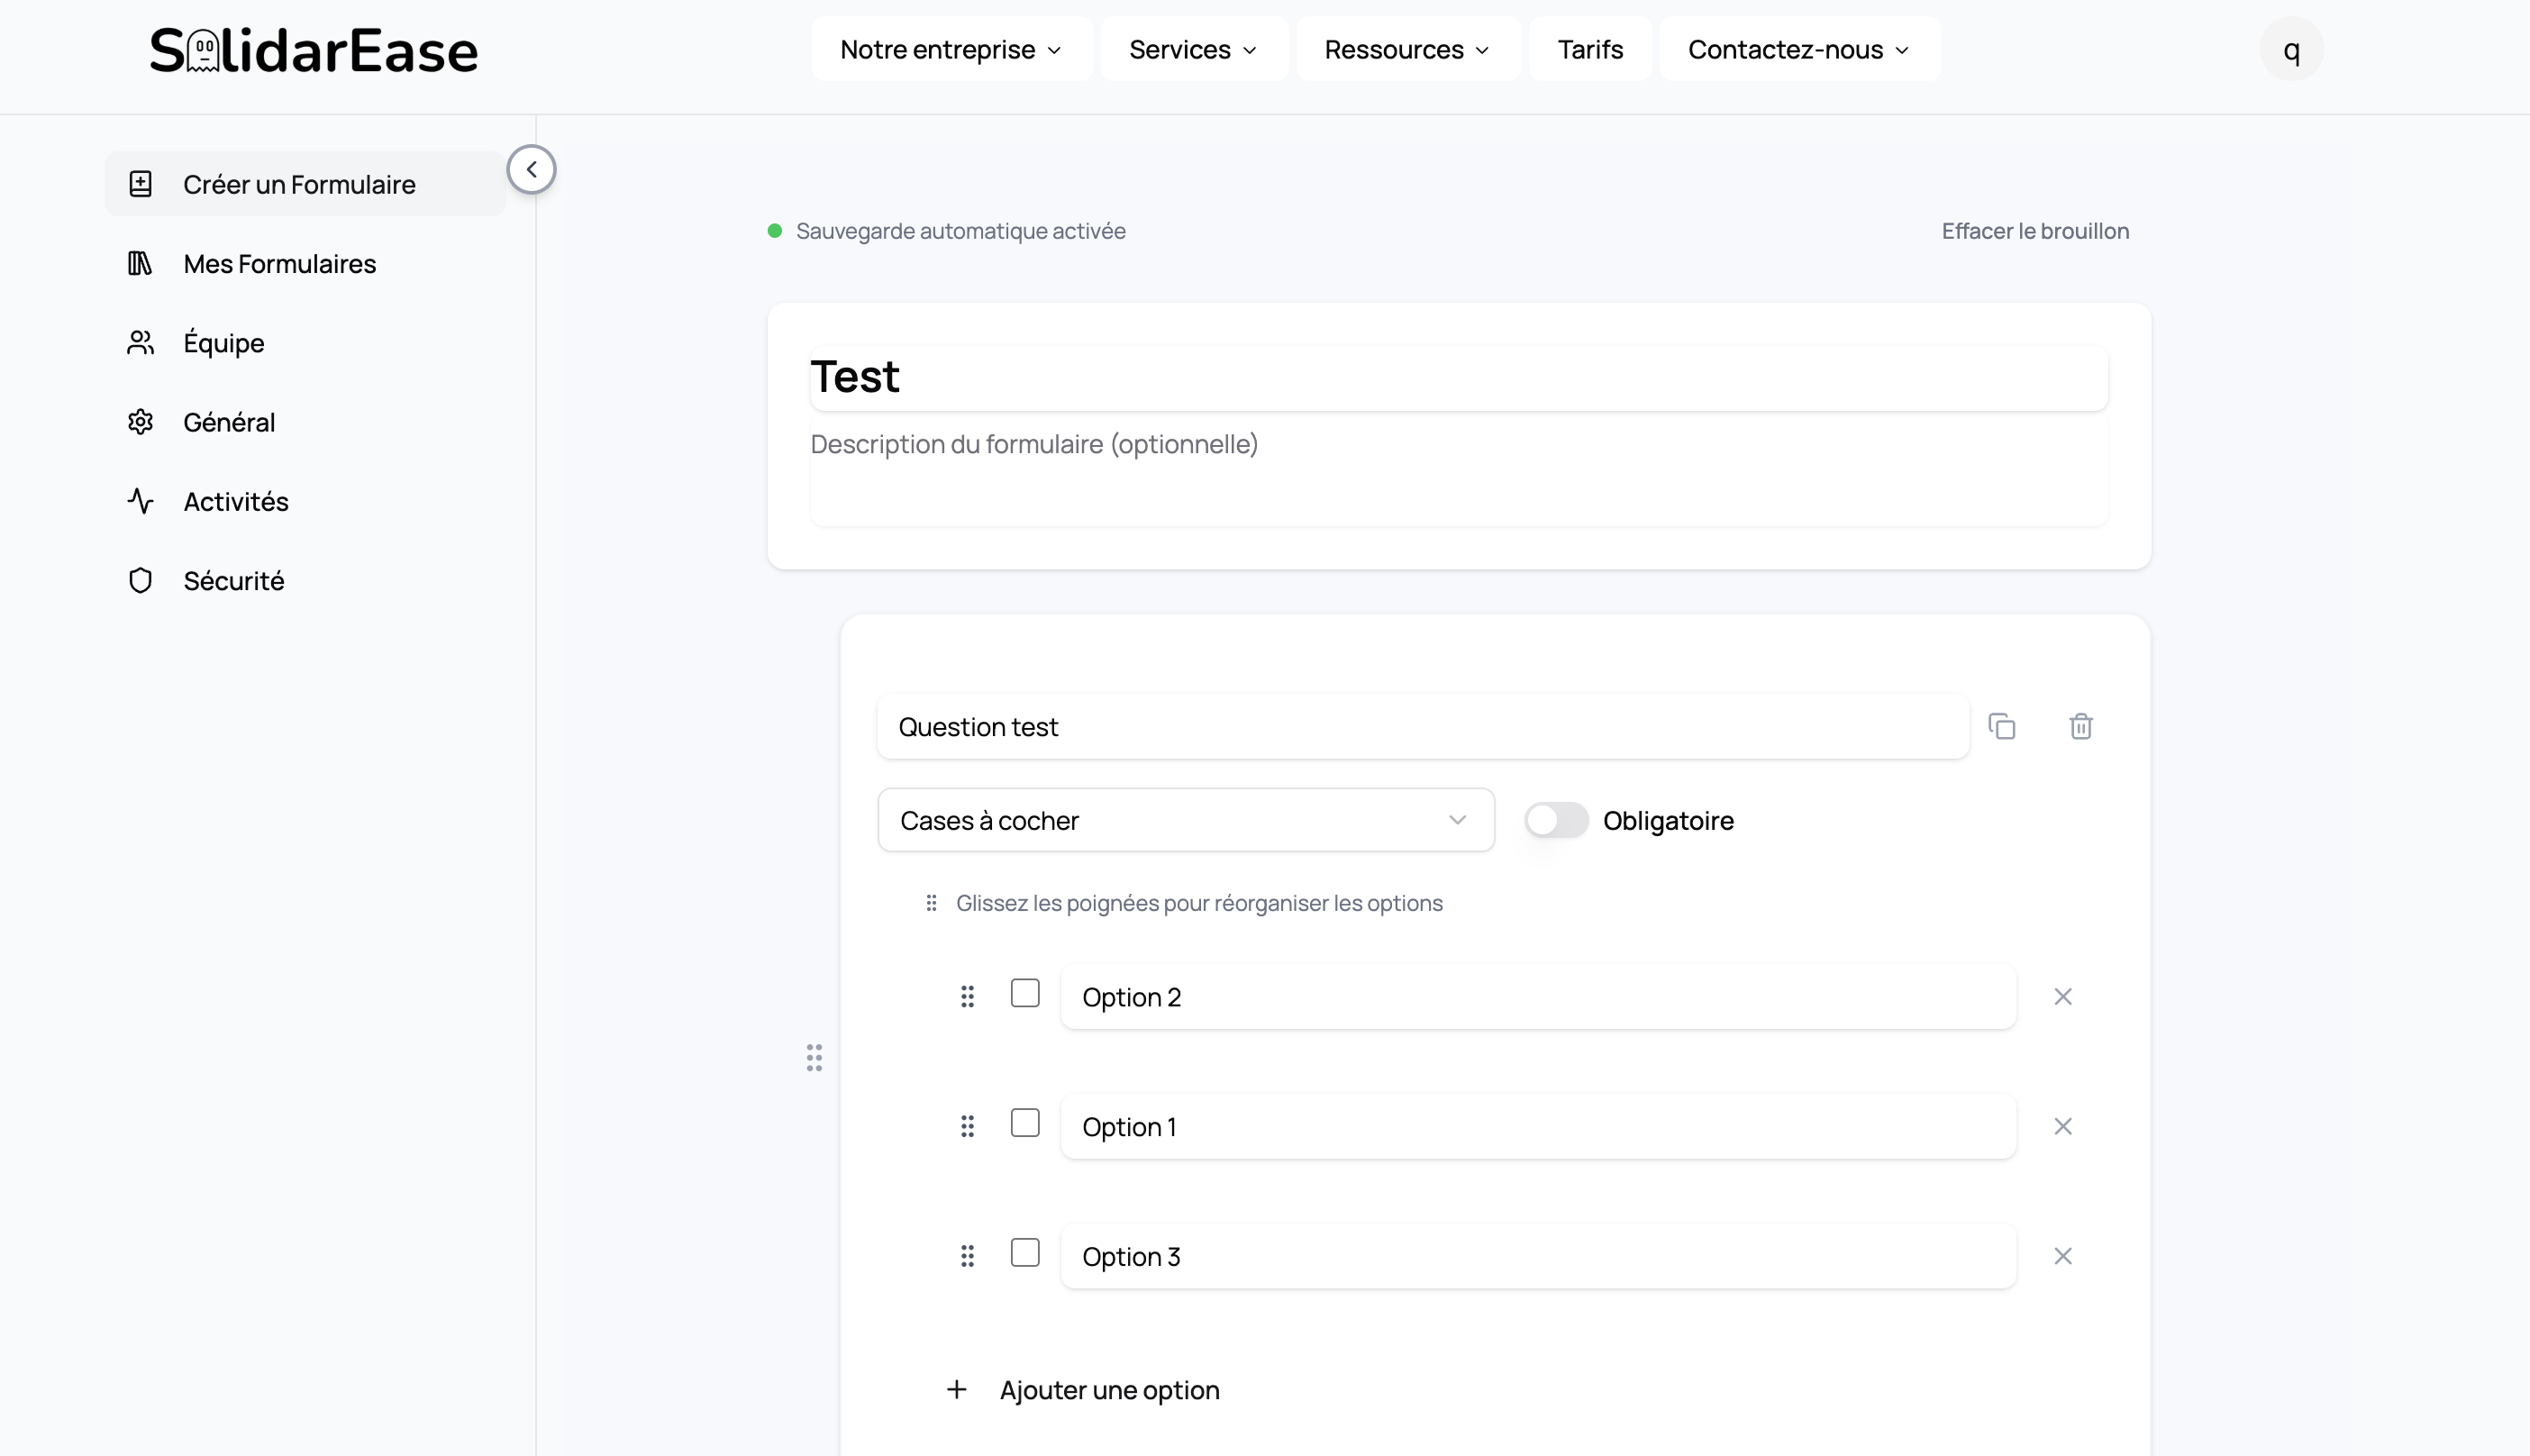Click Effacer le brouillon
This screenshot has width=2530, height=1456.
click(2035, 230)
